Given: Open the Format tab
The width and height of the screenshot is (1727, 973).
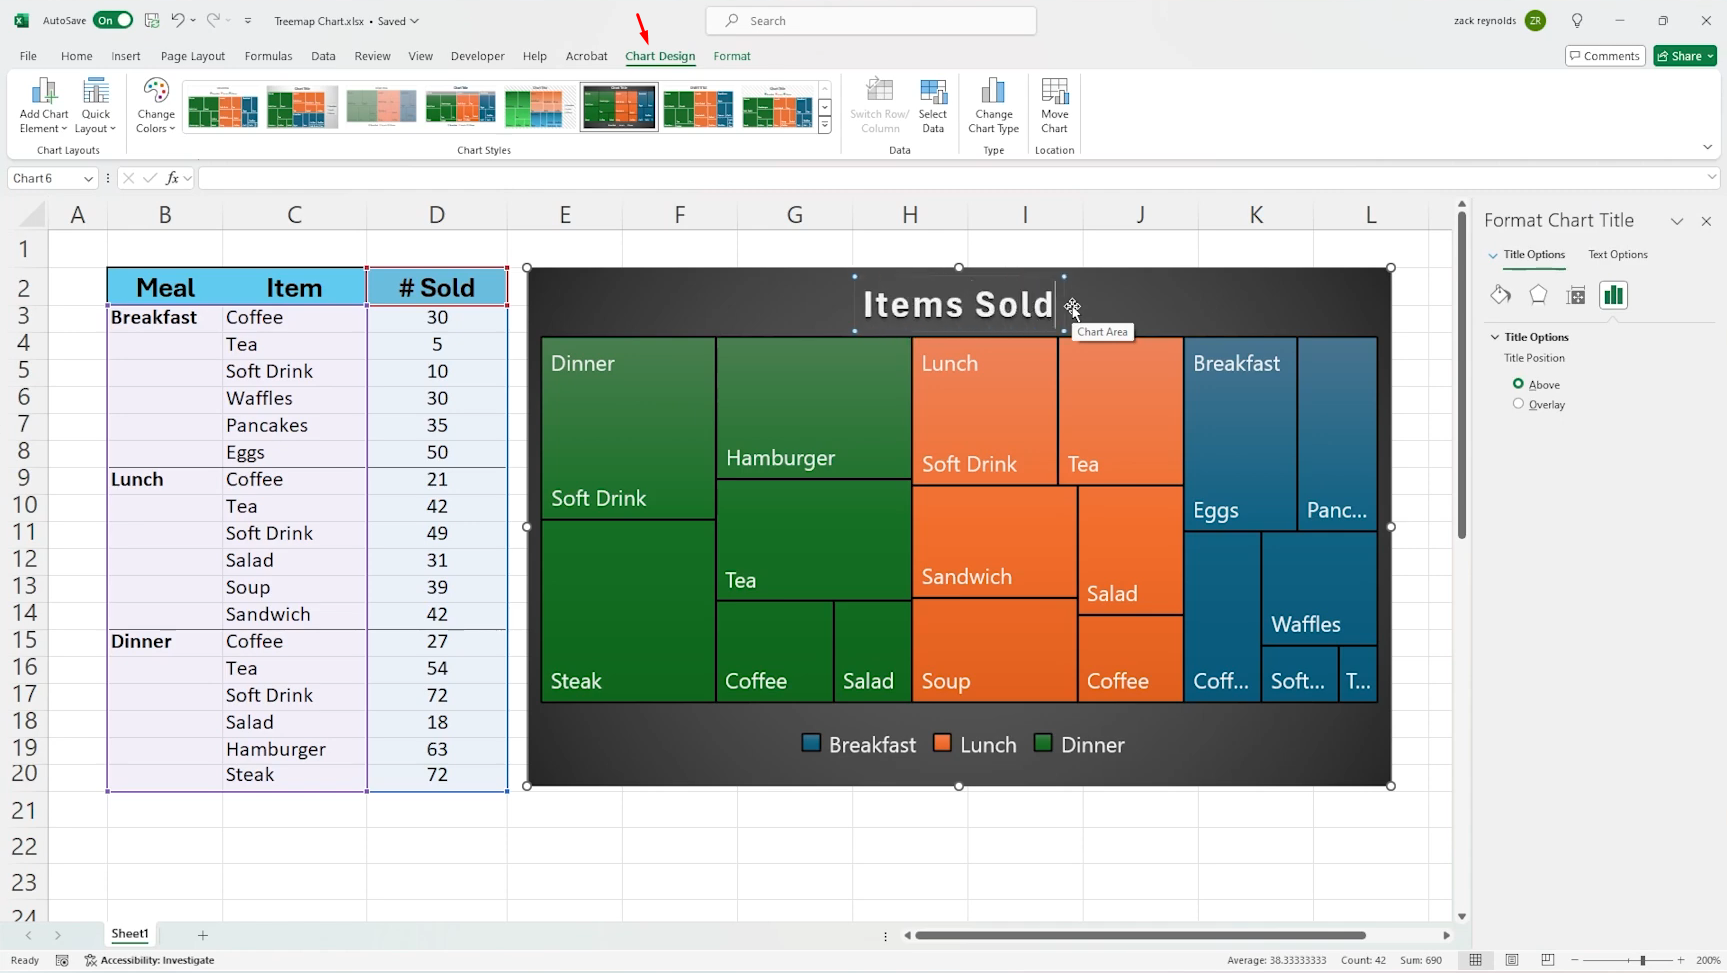Looking at the screenshot, I should [732, 56].
